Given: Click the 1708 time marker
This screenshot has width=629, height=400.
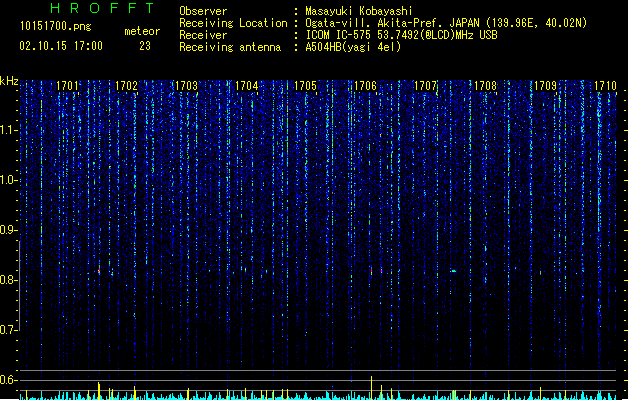Looking at the screenshot, I should coord(485,86).
